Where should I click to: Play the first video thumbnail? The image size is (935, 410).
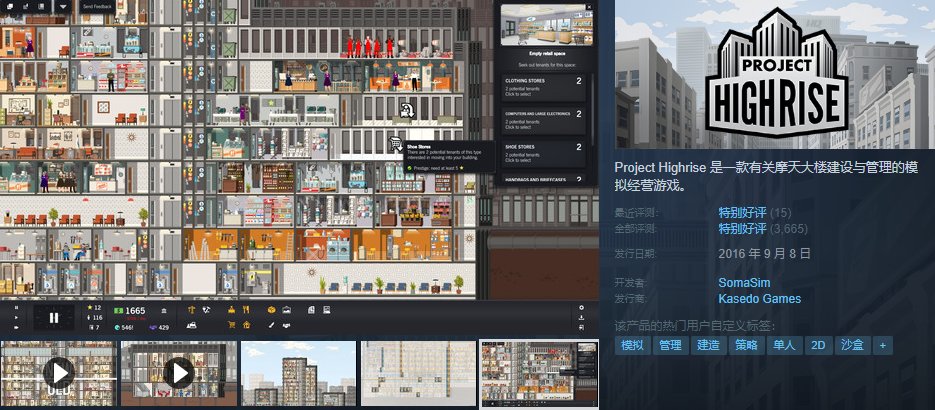click(58, 373)
